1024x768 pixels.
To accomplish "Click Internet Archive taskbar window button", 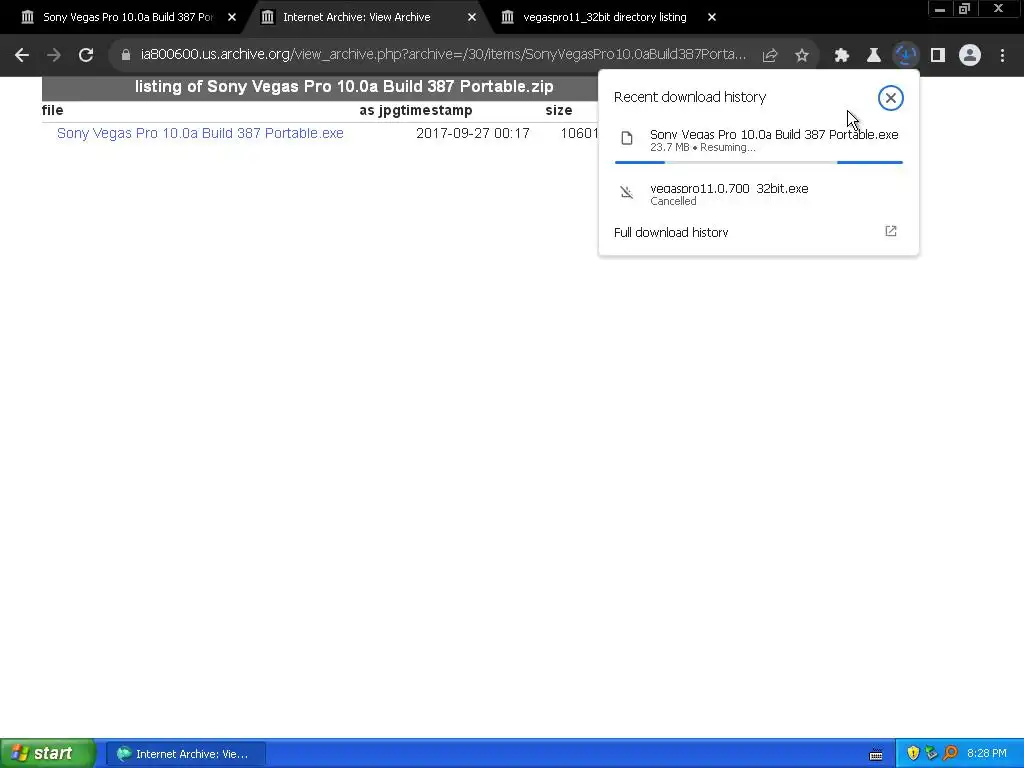I will pyautogui.click(x=185, y=754).
